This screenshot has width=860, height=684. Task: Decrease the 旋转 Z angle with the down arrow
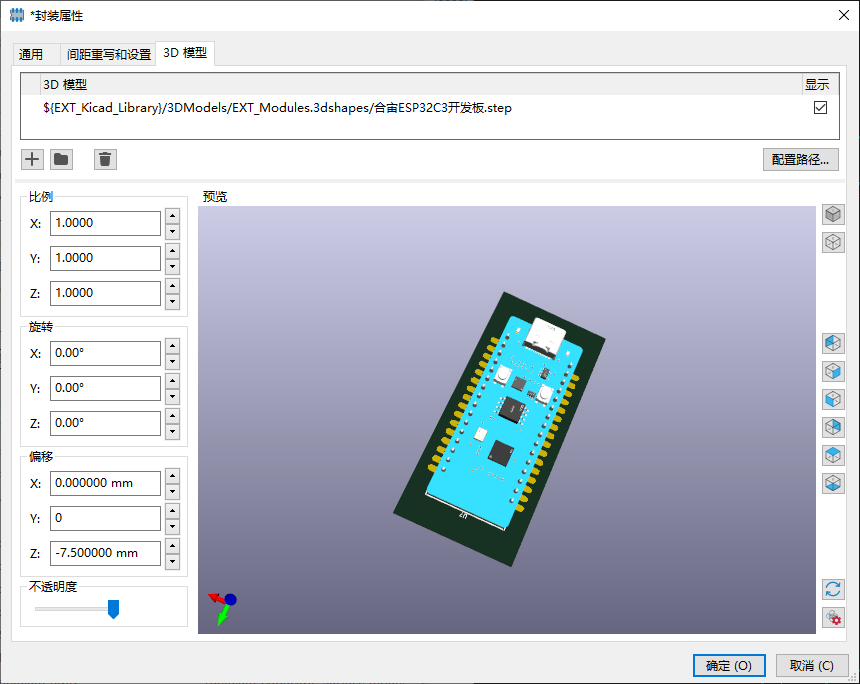172,430
